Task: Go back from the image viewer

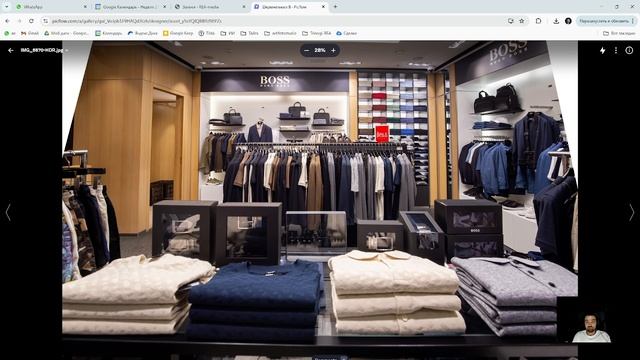Action: point(11,50)
